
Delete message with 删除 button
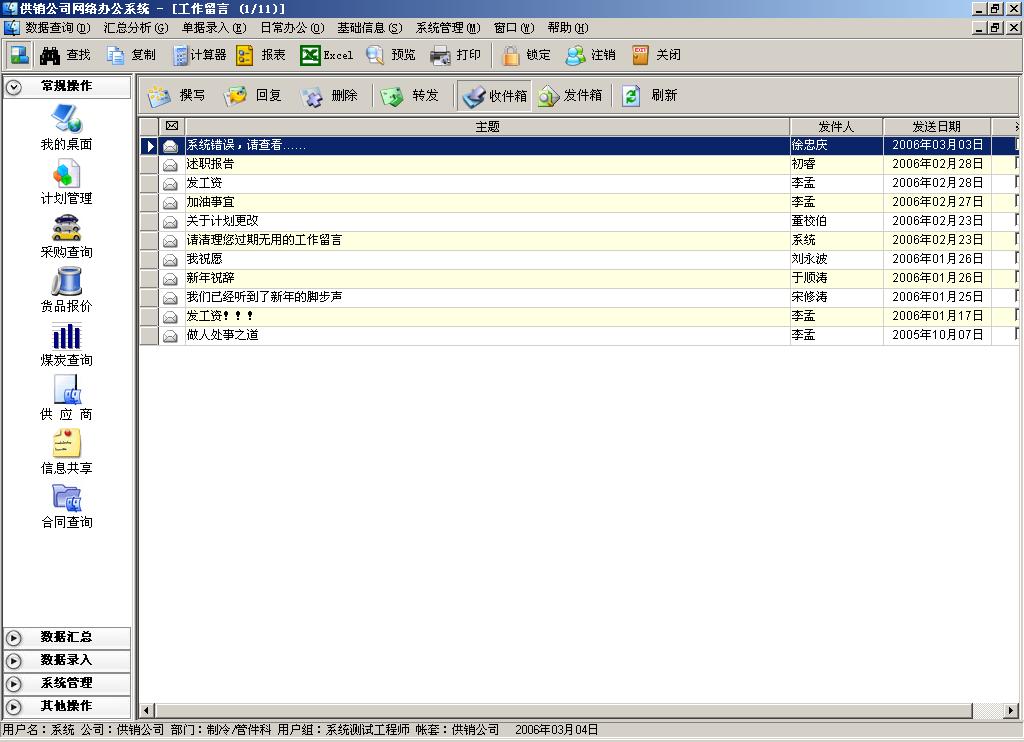[x=328, y=96]
